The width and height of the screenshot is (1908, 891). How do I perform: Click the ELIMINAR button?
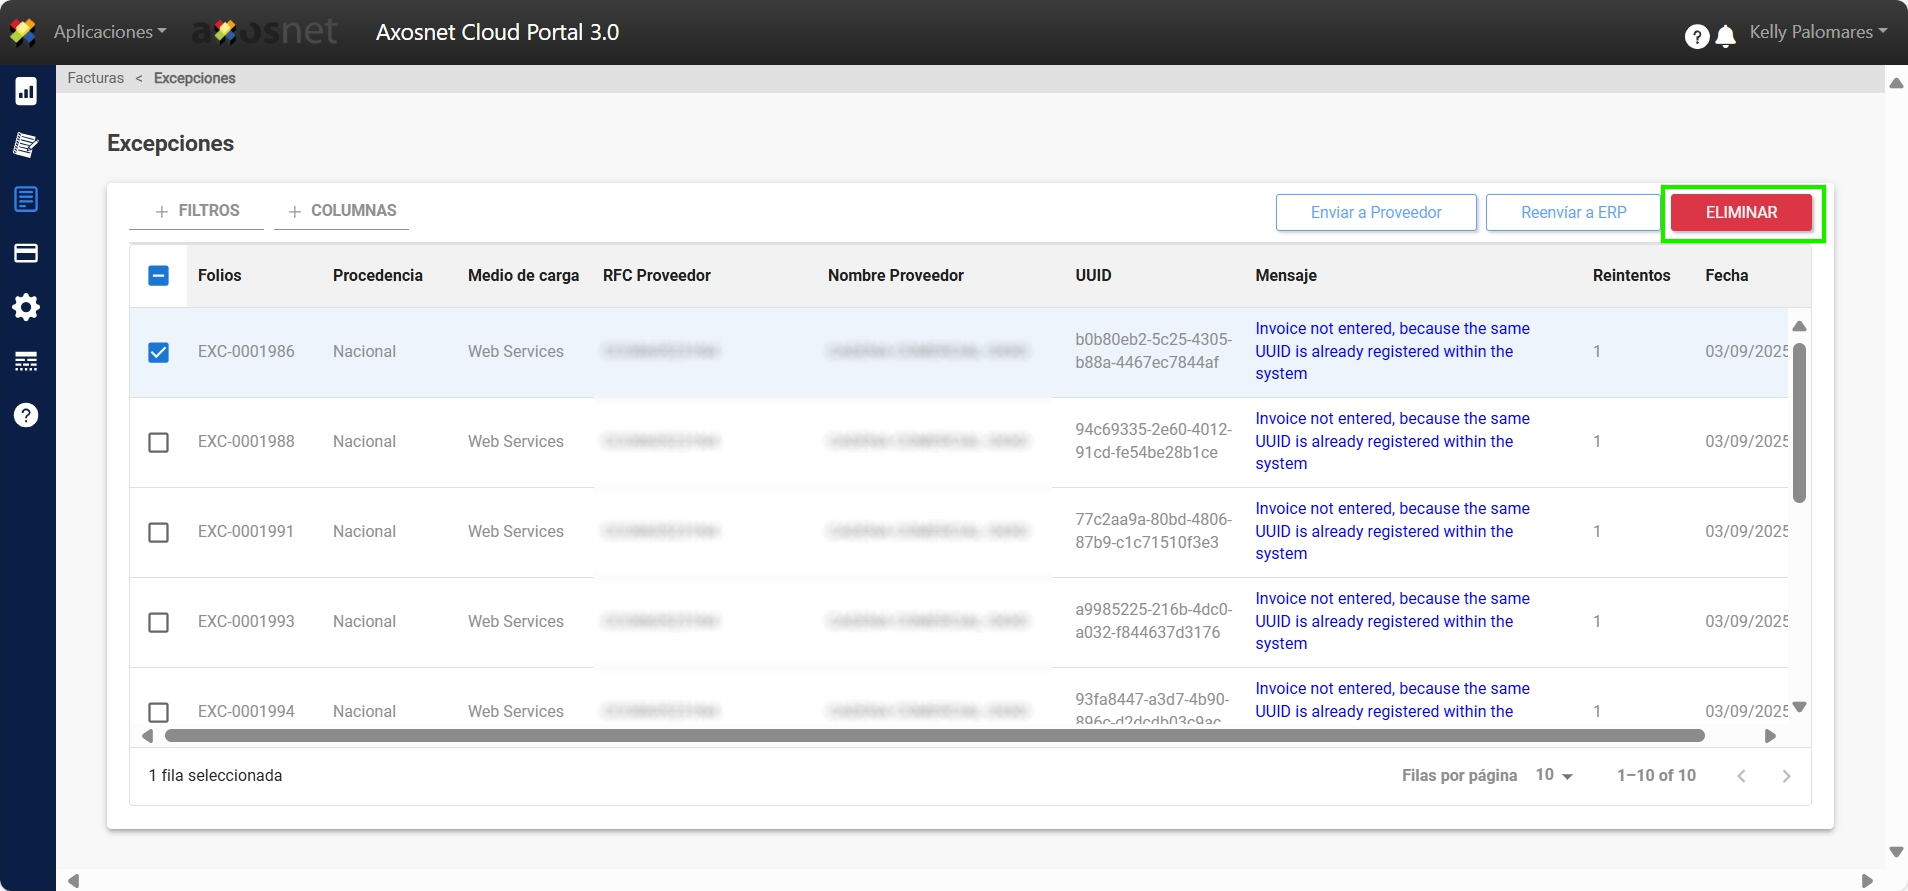(x=1741, y=213)
